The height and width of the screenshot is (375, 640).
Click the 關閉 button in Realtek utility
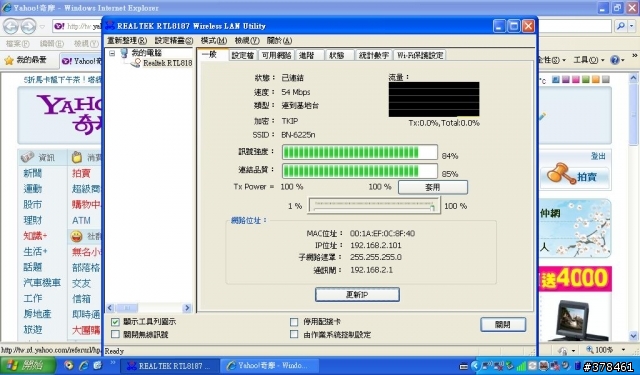503,324
